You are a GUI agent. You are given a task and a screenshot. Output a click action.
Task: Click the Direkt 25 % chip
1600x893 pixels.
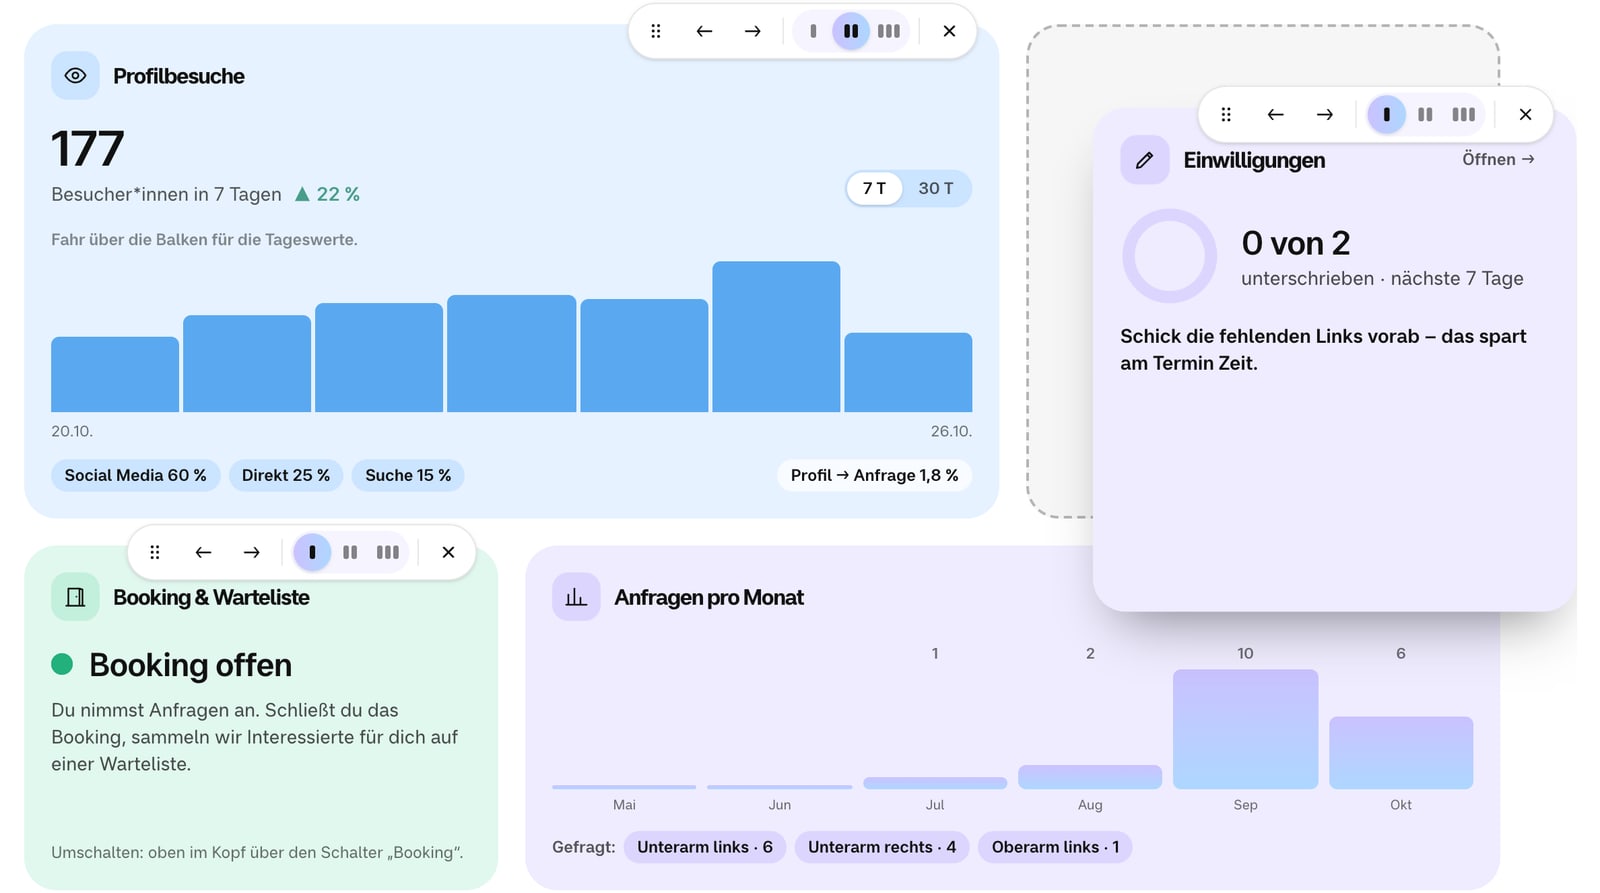[x=286, y=475]
